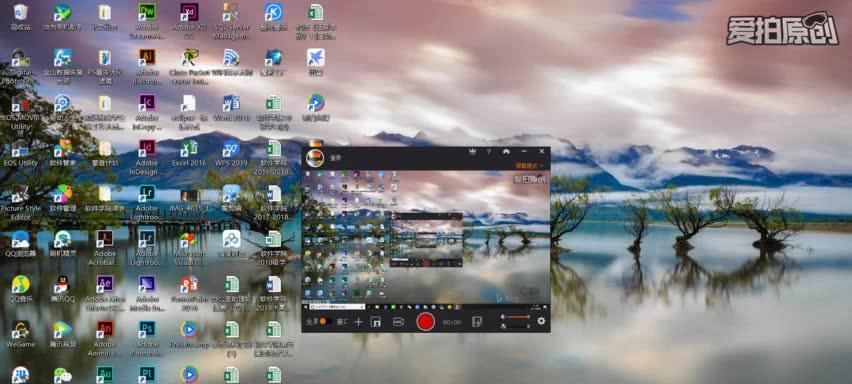
Task: Select the window (窗口) capture mode
Action: (342, 322)
